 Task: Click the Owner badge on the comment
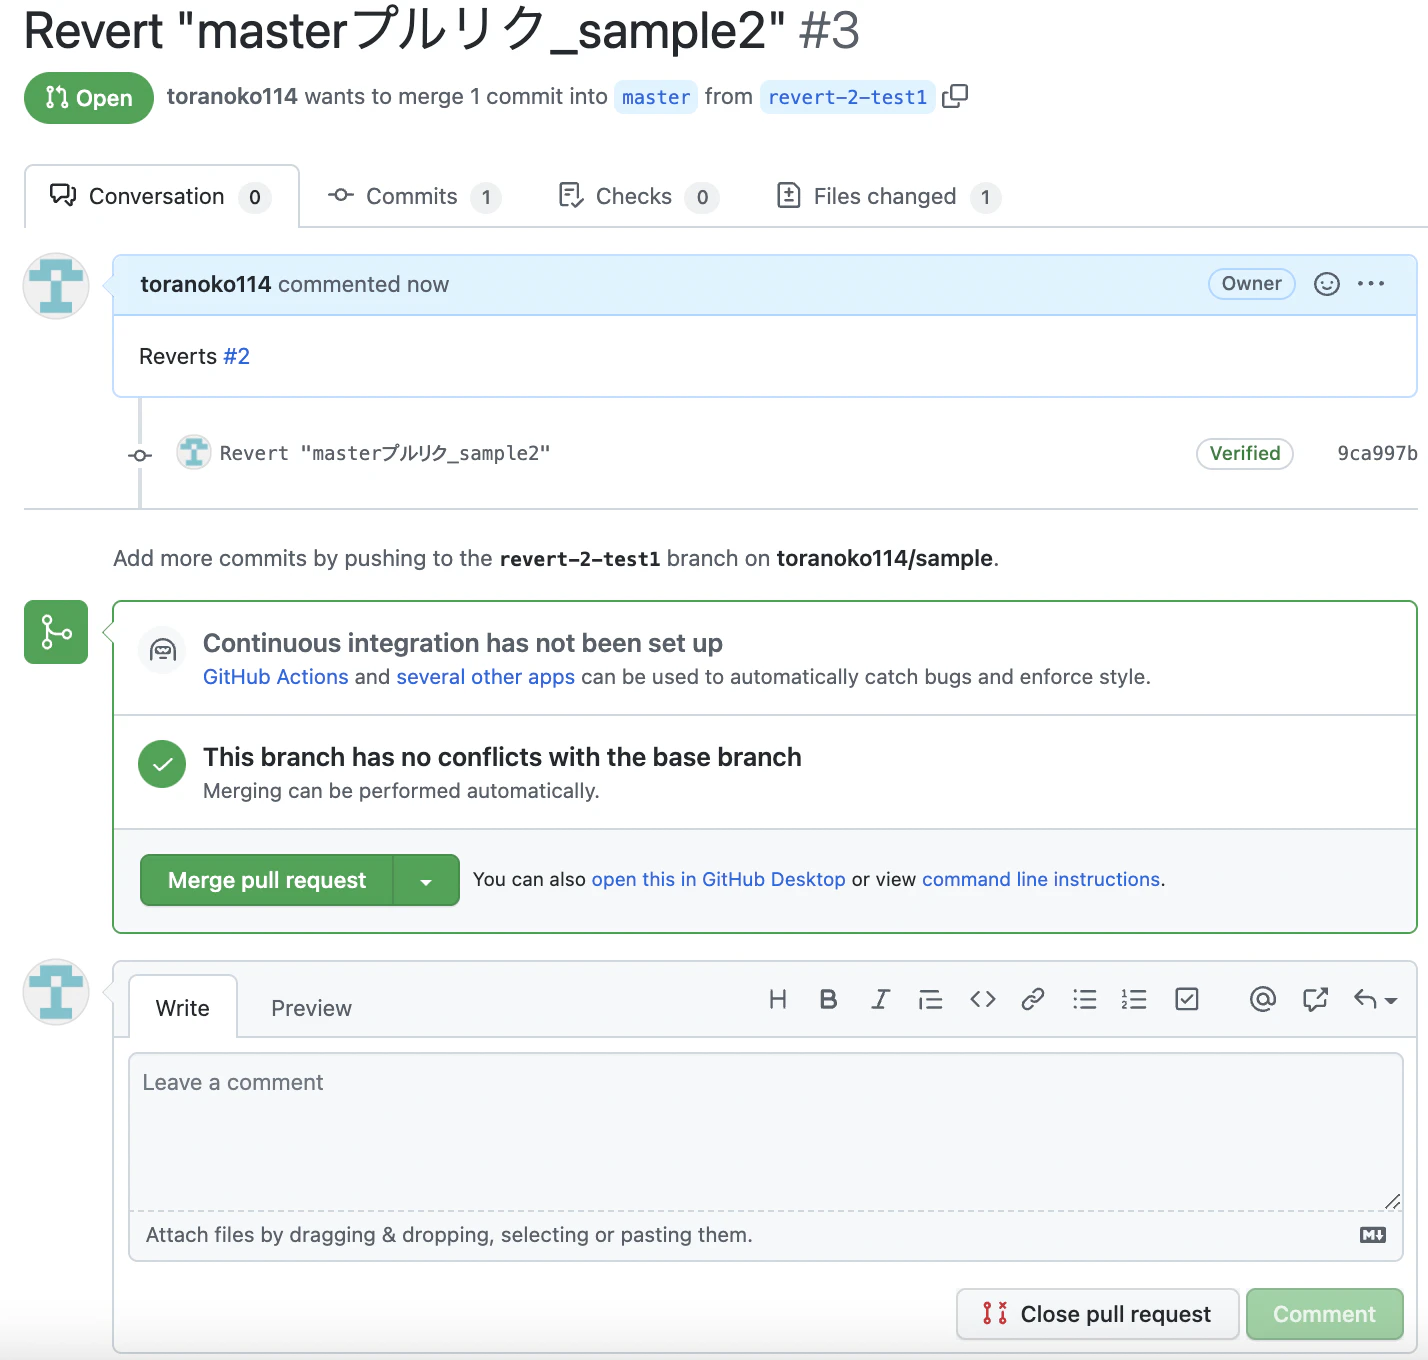point(1252,284)
